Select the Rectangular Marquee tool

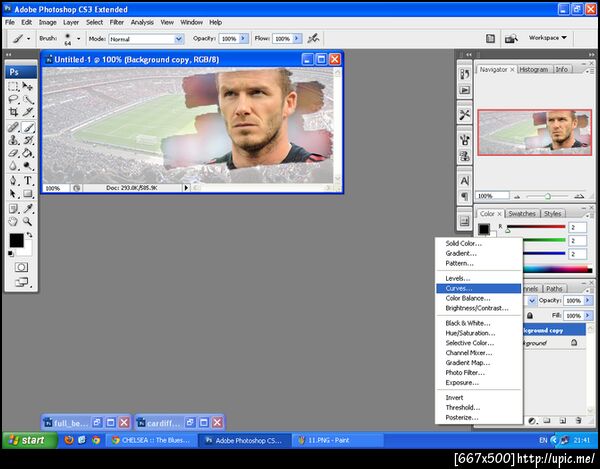click(13, 86)
